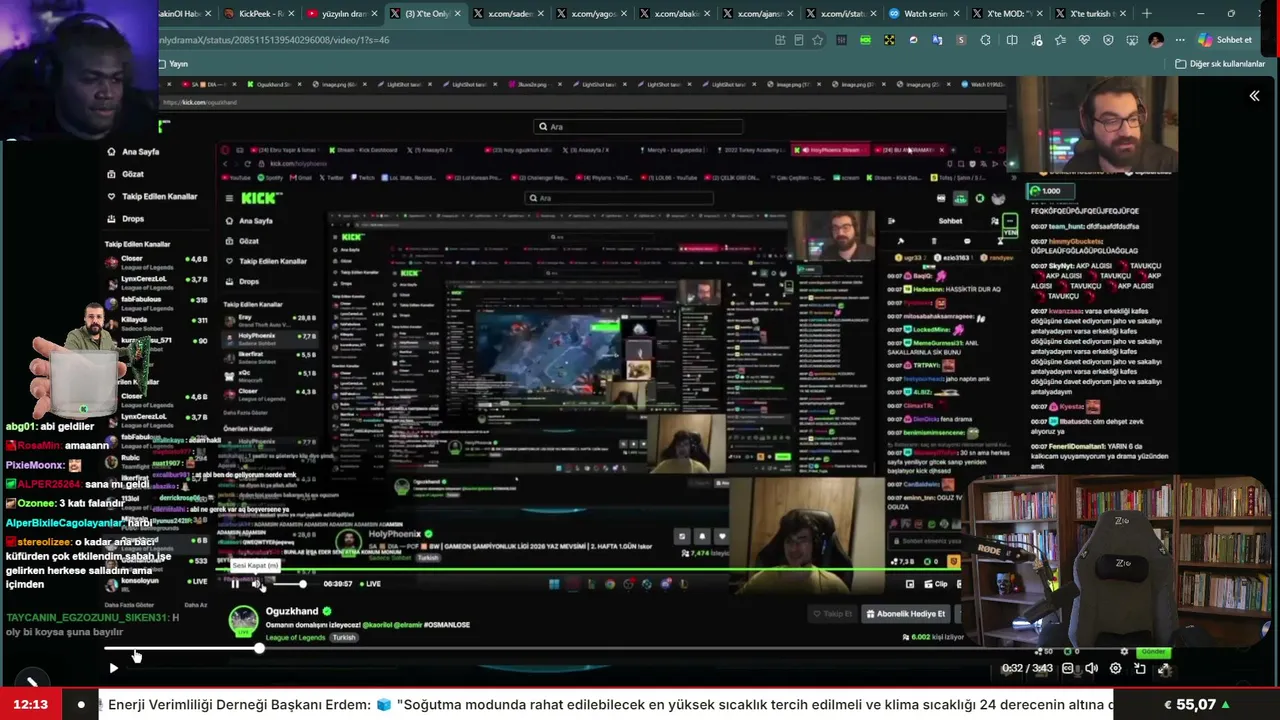Open the browser more options menu
Viewport: 1280px width, 720px height.
pyautogui.click(x=1180, y=40)
